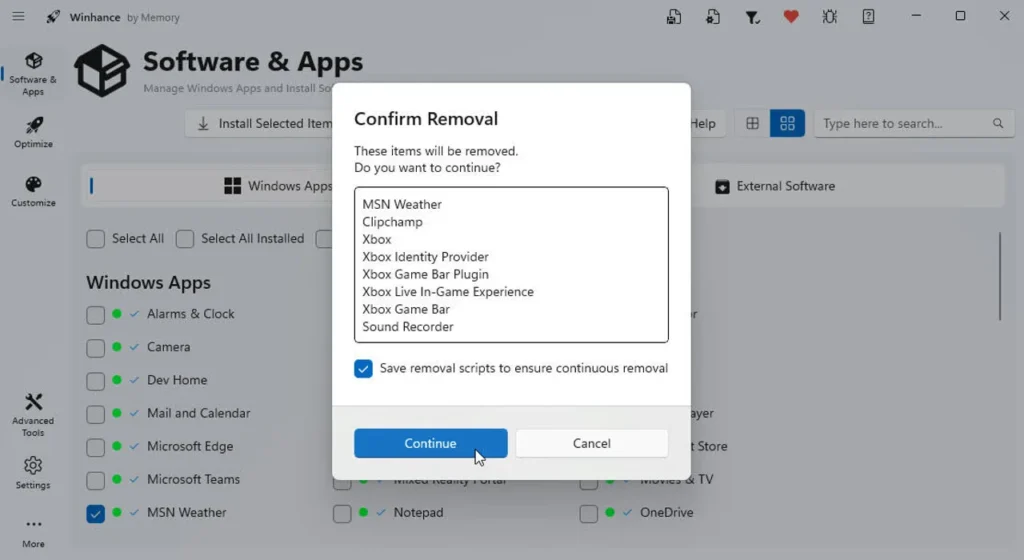Switch to the External Software tab

click(775, 186)
